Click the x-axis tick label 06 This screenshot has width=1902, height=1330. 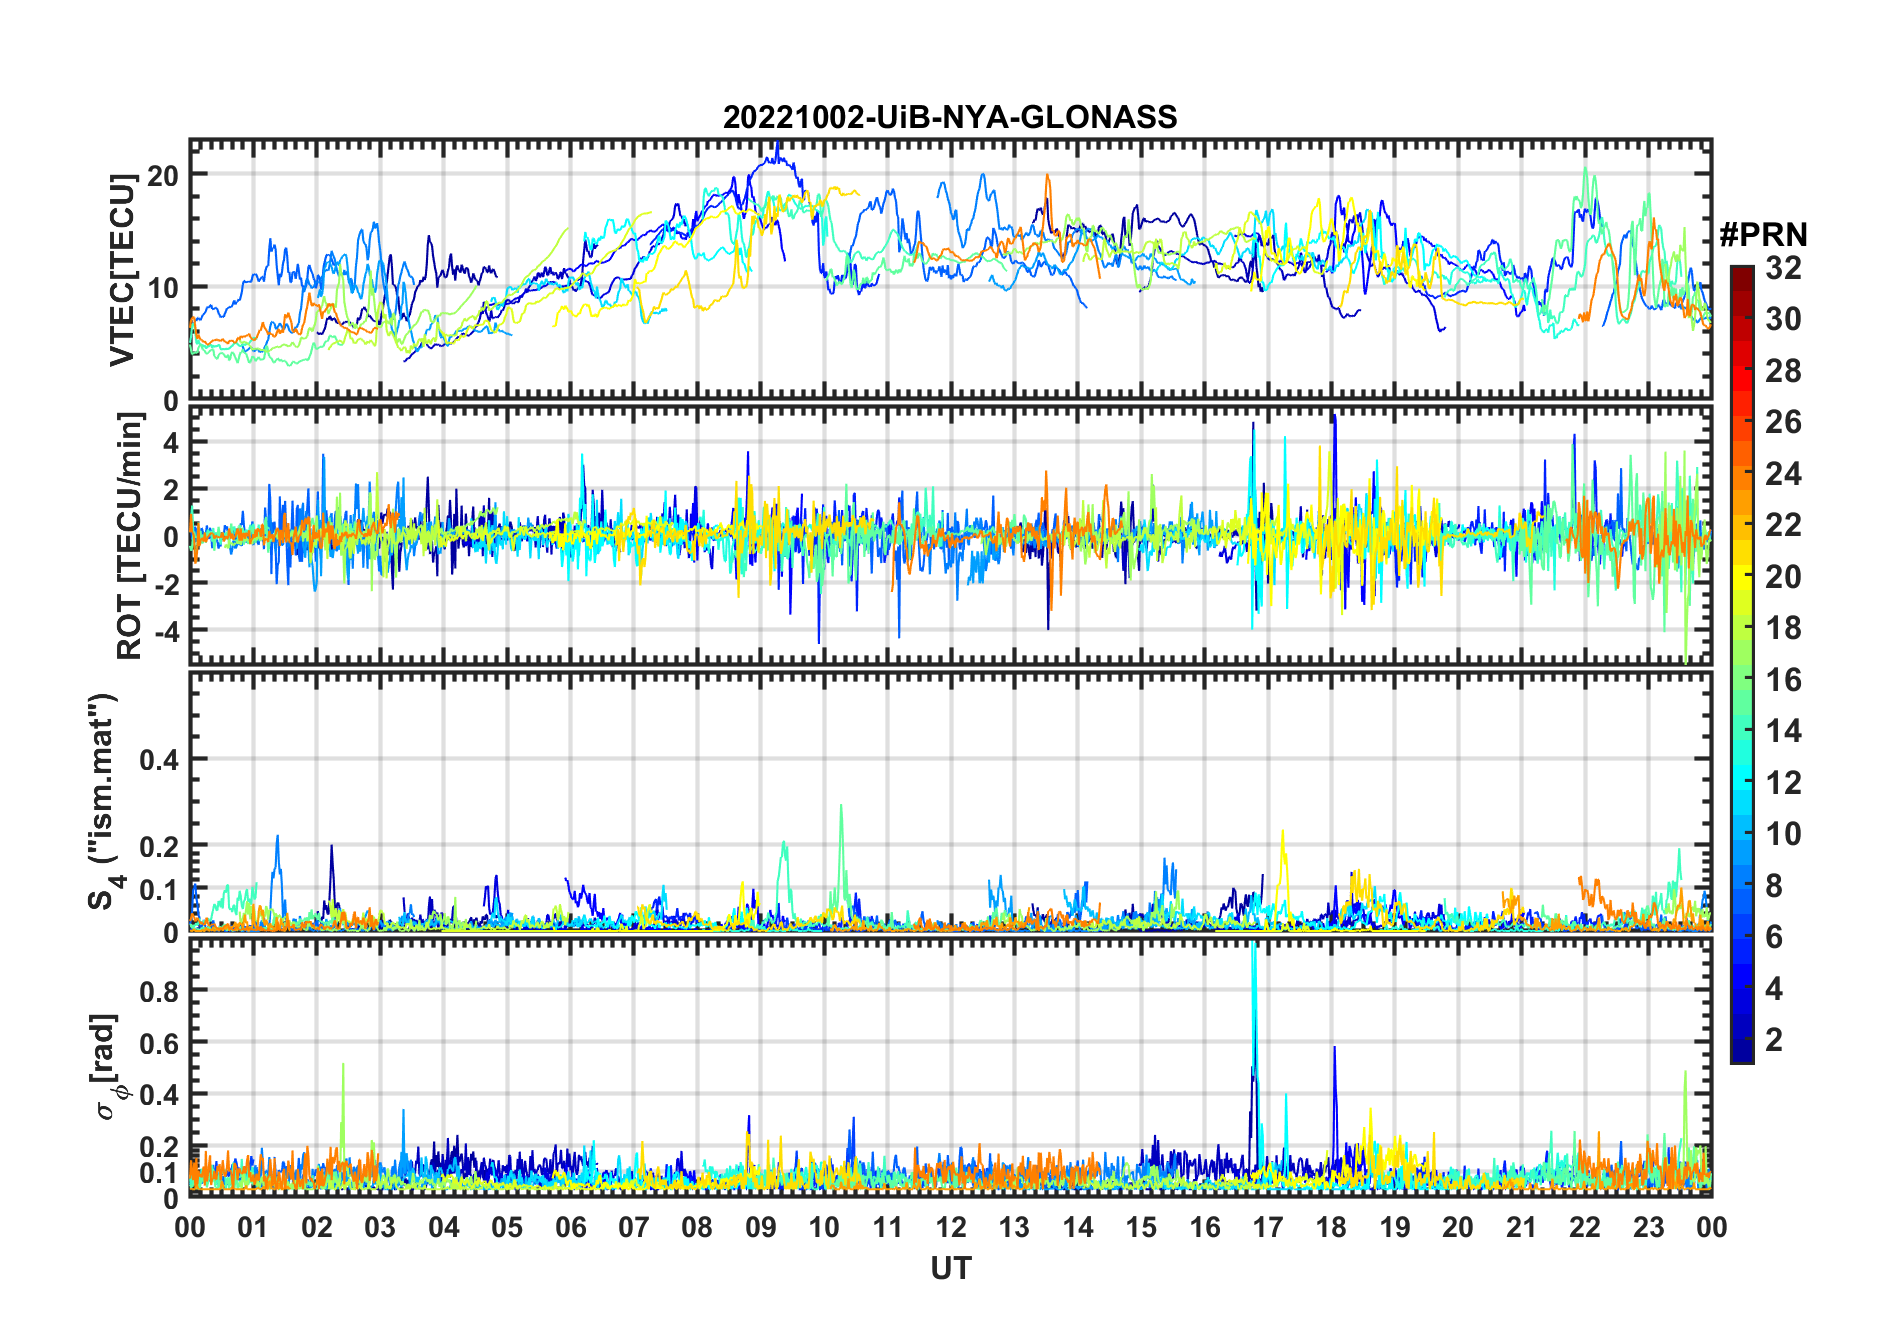point(570,1227)
